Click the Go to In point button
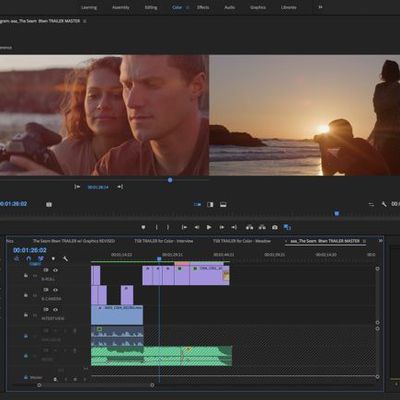The width and height of the screenshot is (400, 400). click(x=184, y=227)
